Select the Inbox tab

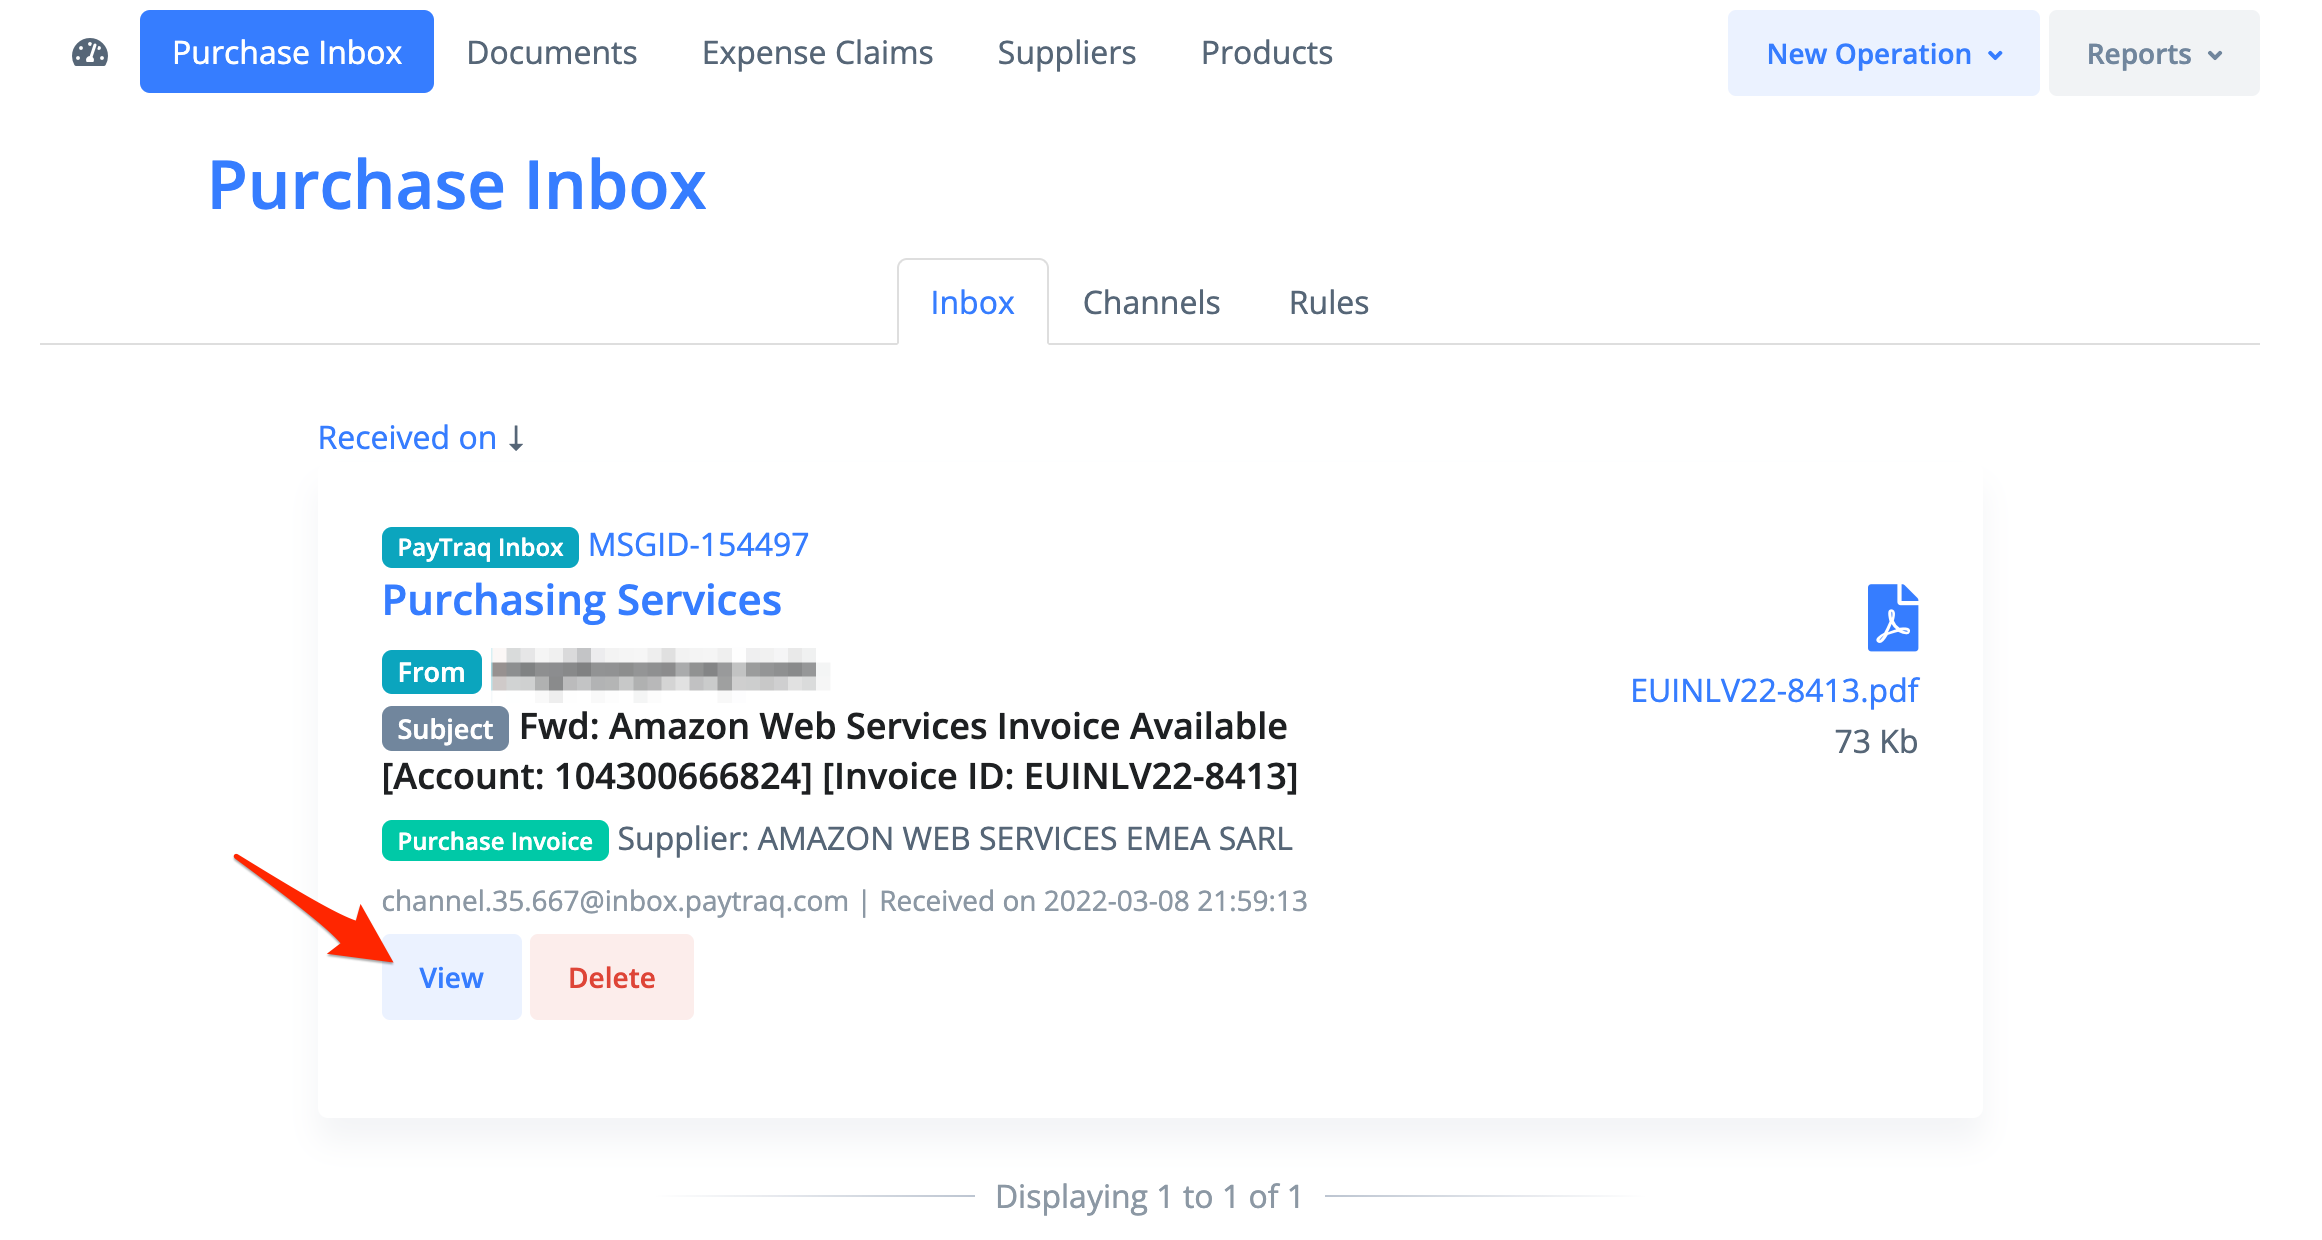pos(972,302)
